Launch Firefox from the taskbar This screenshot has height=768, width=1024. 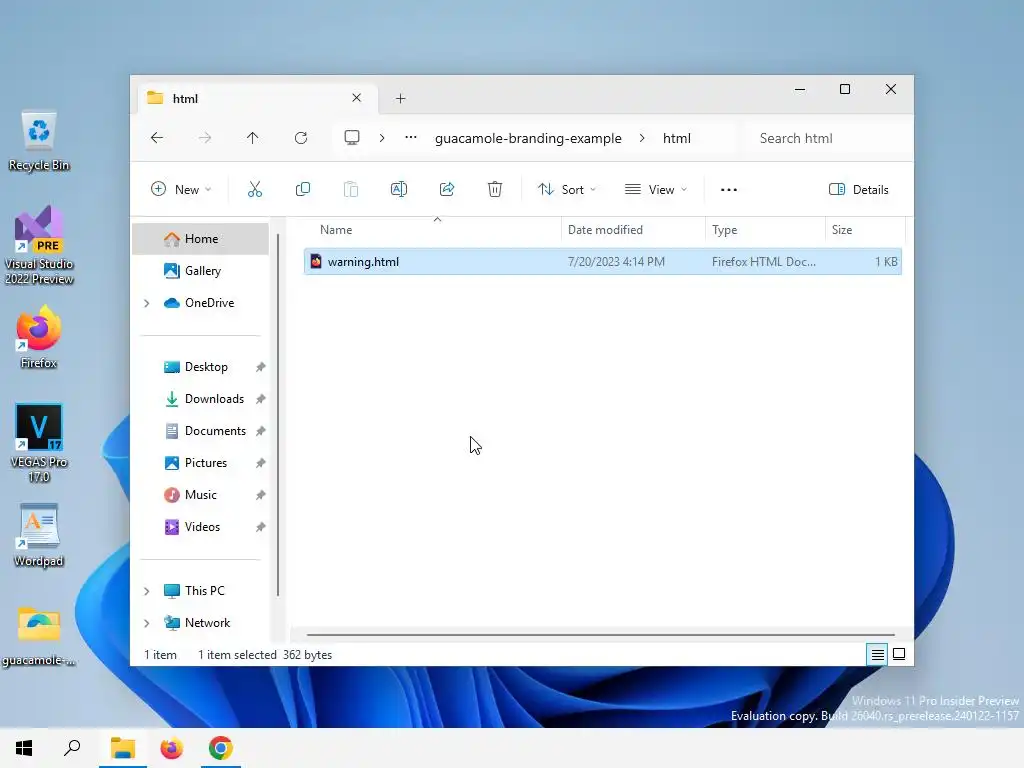(172, 748)
